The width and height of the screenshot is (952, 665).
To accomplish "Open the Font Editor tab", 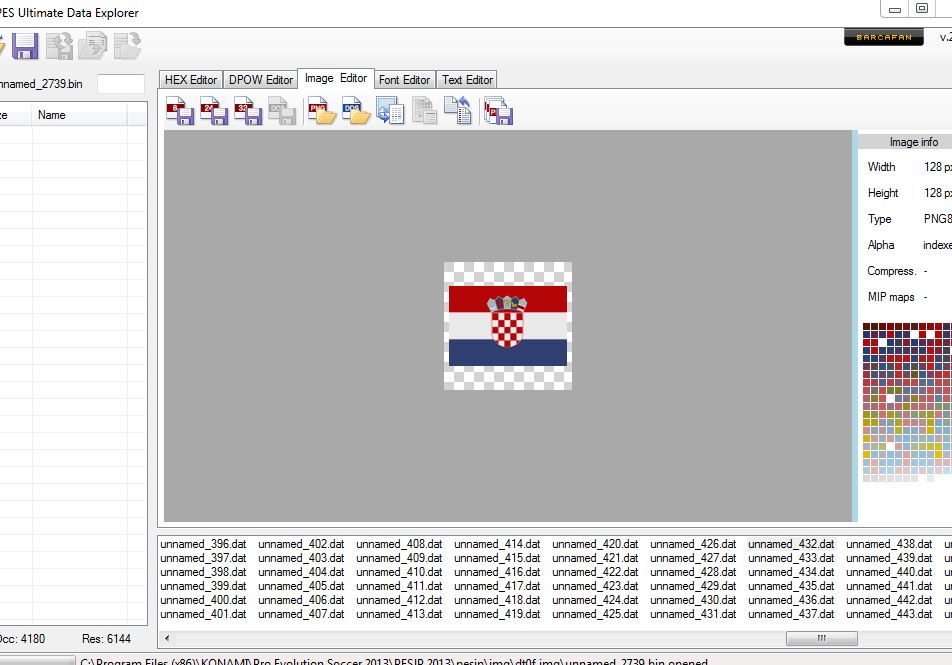I will (404, 80).
